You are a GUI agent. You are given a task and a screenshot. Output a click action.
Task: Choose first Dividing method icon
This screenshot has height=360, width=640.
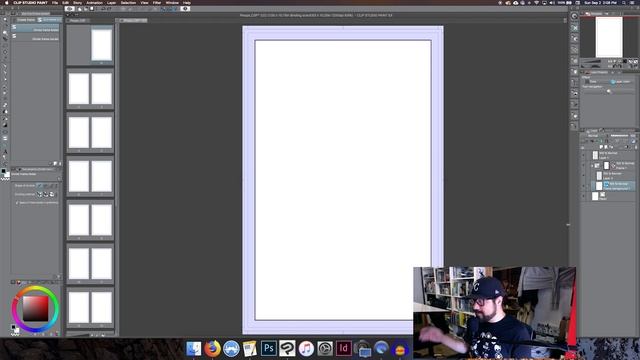coord(40,194)
